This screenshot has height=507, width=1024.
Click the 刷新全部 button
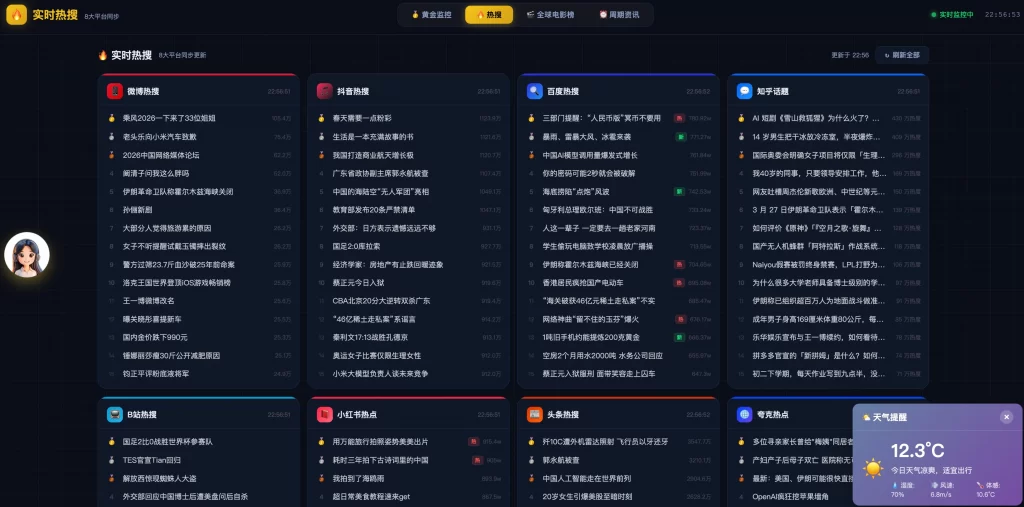pos(902,55)
